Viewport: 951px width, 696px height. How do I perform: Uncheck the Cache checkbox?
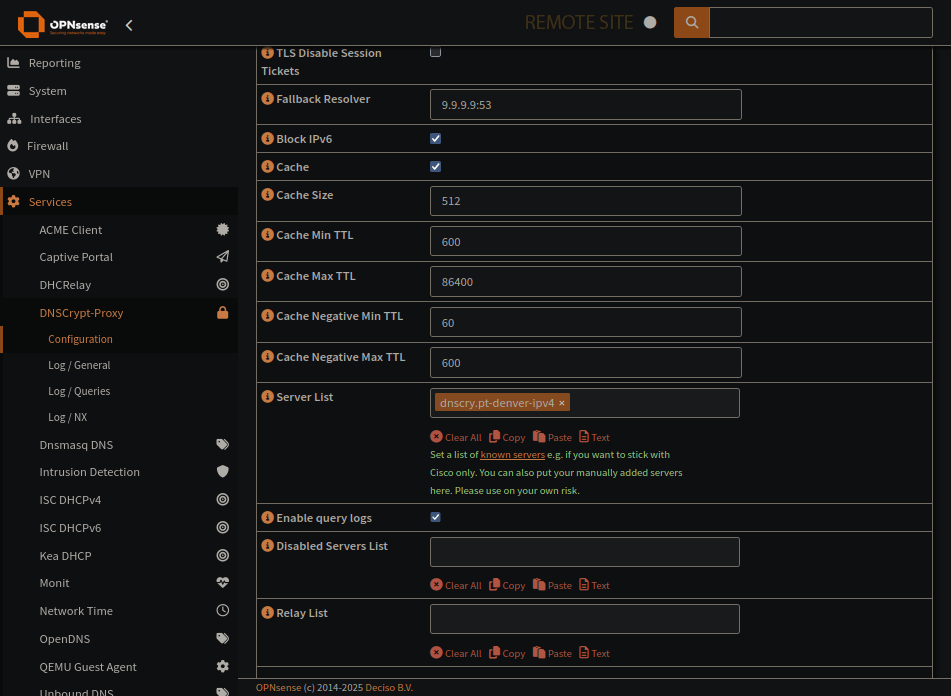tap(435, 167)
